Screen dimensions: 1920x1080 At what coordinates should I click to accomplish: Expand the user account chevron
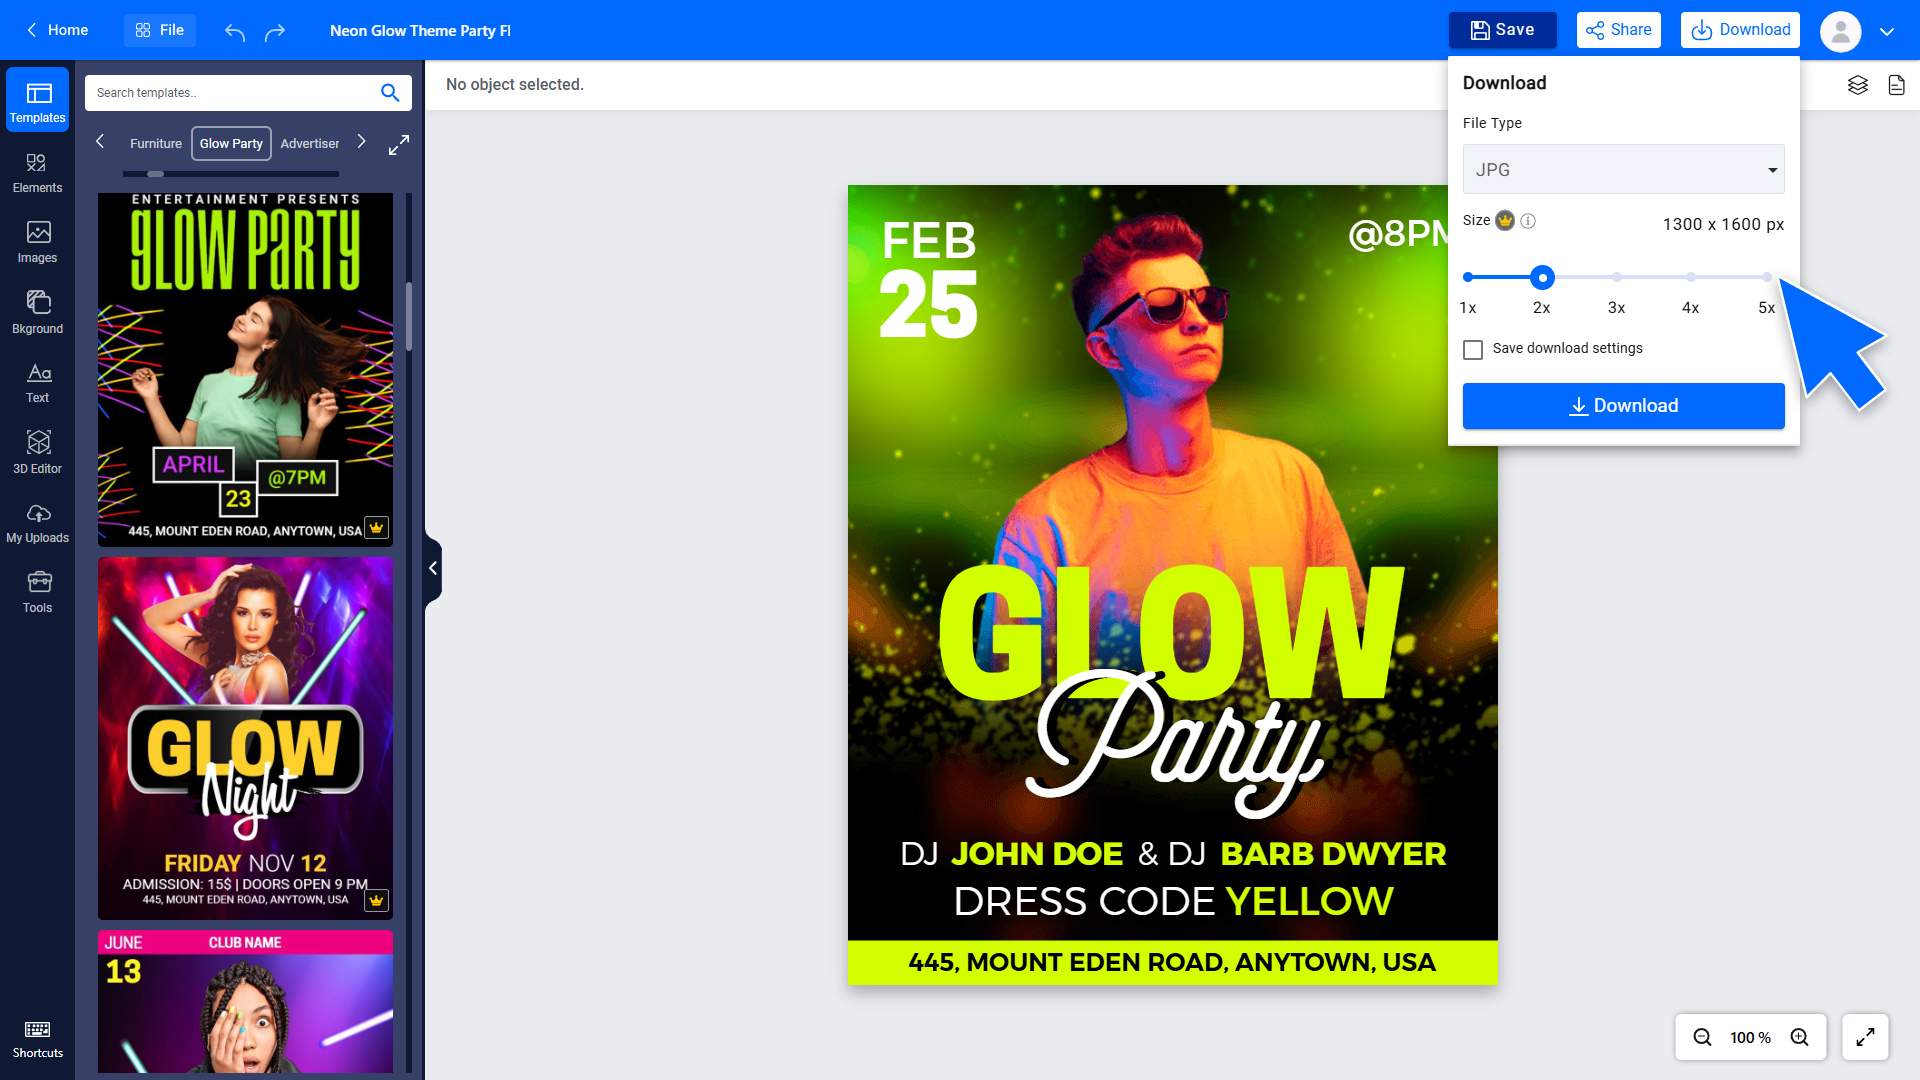point(1887,31)
